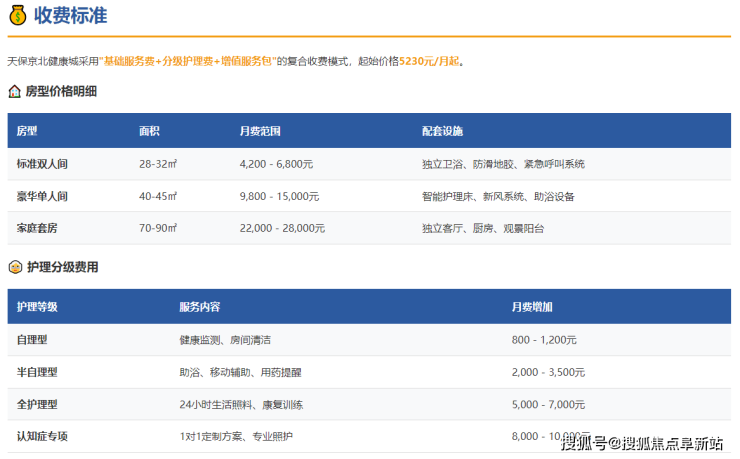The height and width of the screenshot is (459, 740).
Task: Click the 半自理型 care level row
Action: [x=37, y=372]
